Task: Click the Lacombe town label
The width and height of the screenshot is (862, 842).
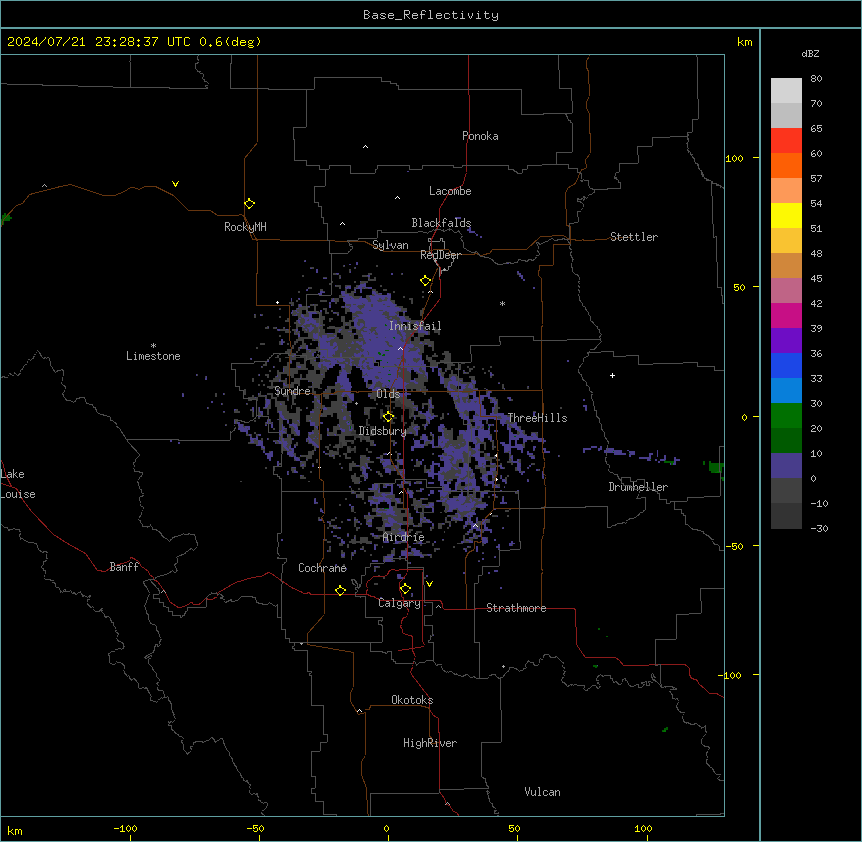Action: point(450,191)
